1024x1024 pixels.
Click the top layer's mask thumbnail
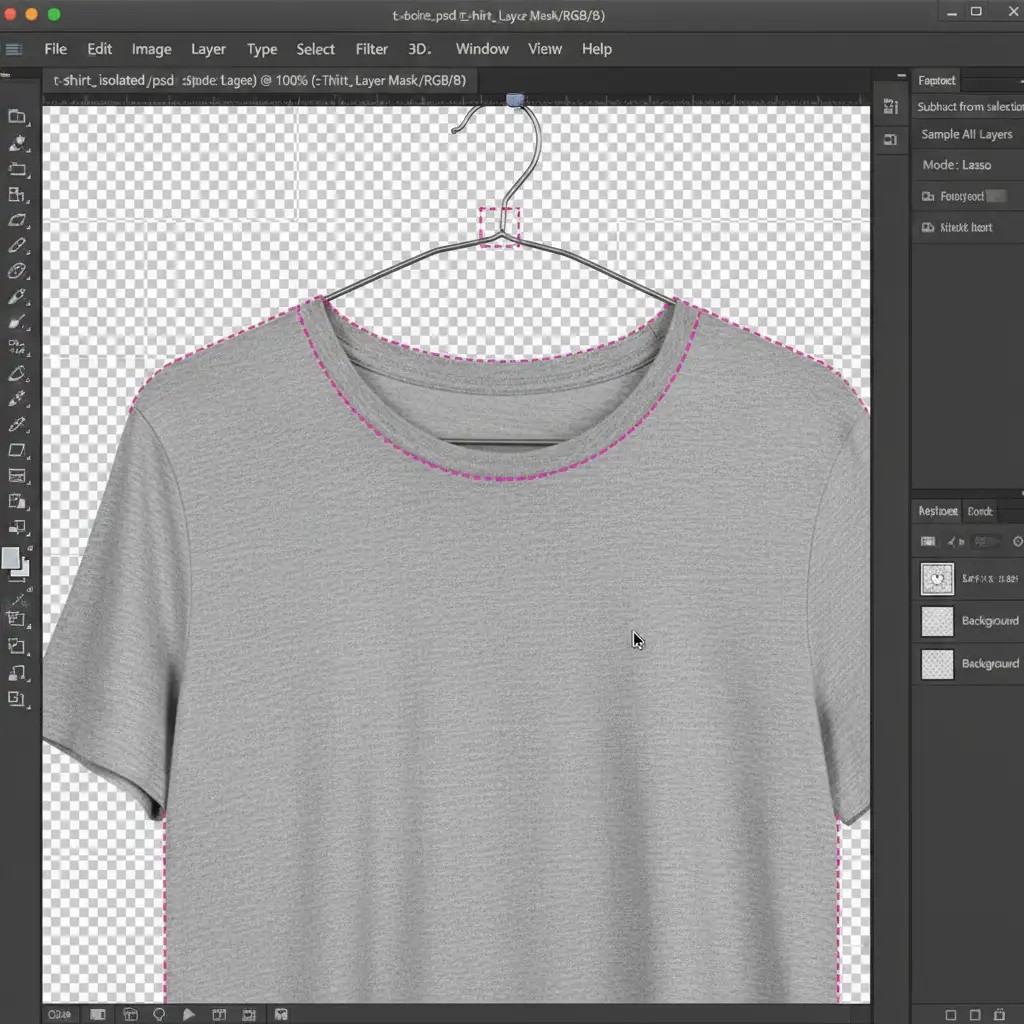point(937,578)
